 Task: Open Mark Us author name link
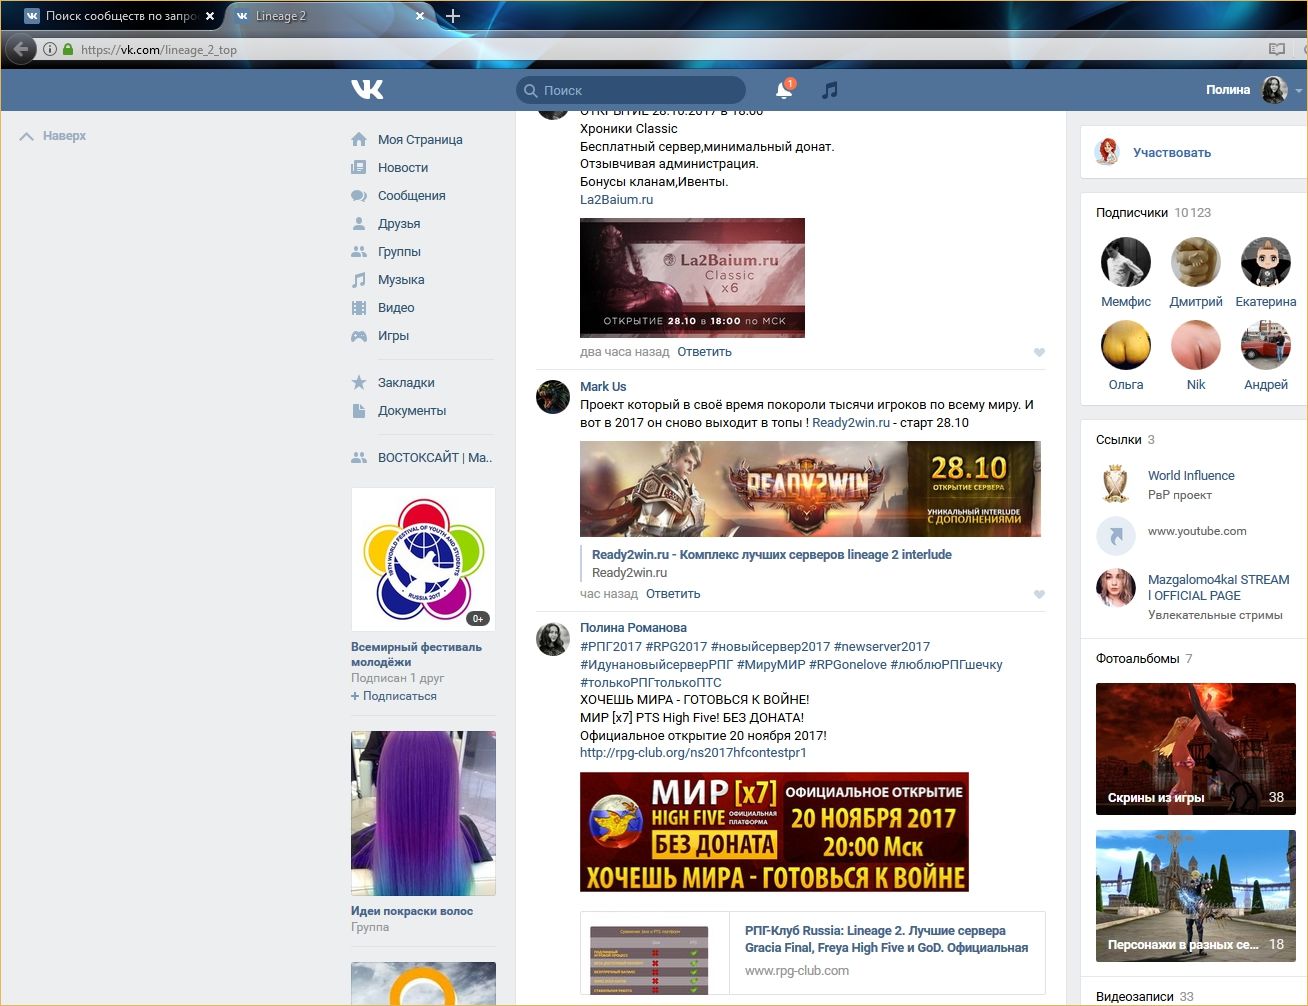pos(603,387)
